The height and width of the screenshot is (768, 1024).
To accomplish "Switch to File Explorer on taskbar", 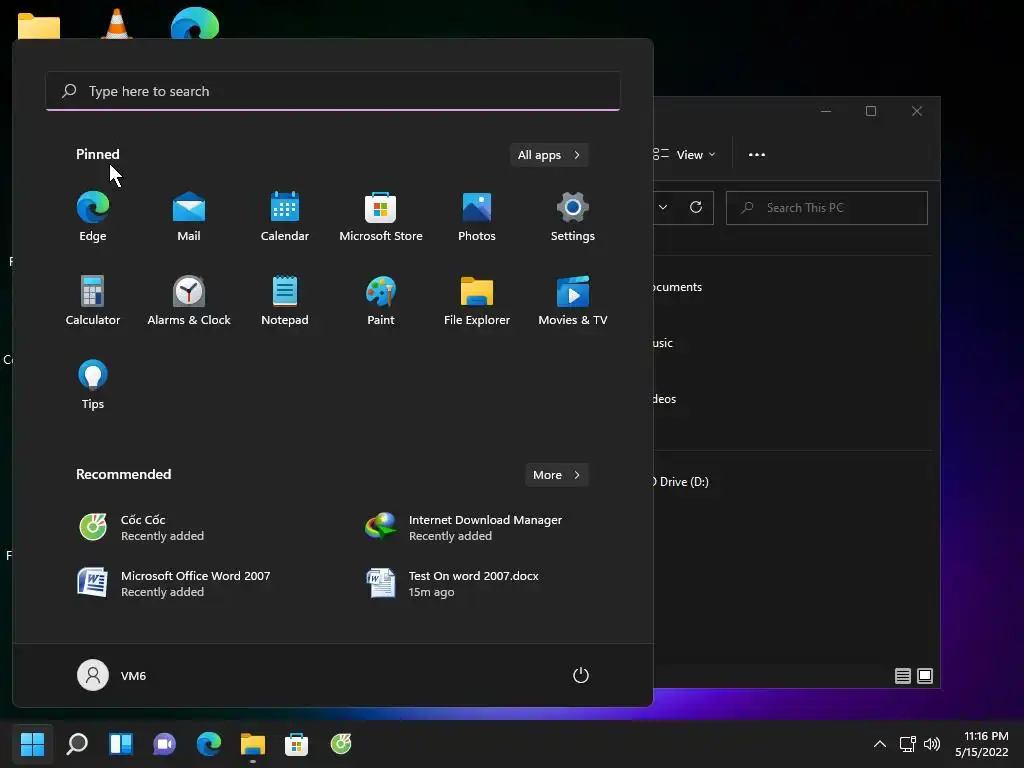I will pos(253,743).
